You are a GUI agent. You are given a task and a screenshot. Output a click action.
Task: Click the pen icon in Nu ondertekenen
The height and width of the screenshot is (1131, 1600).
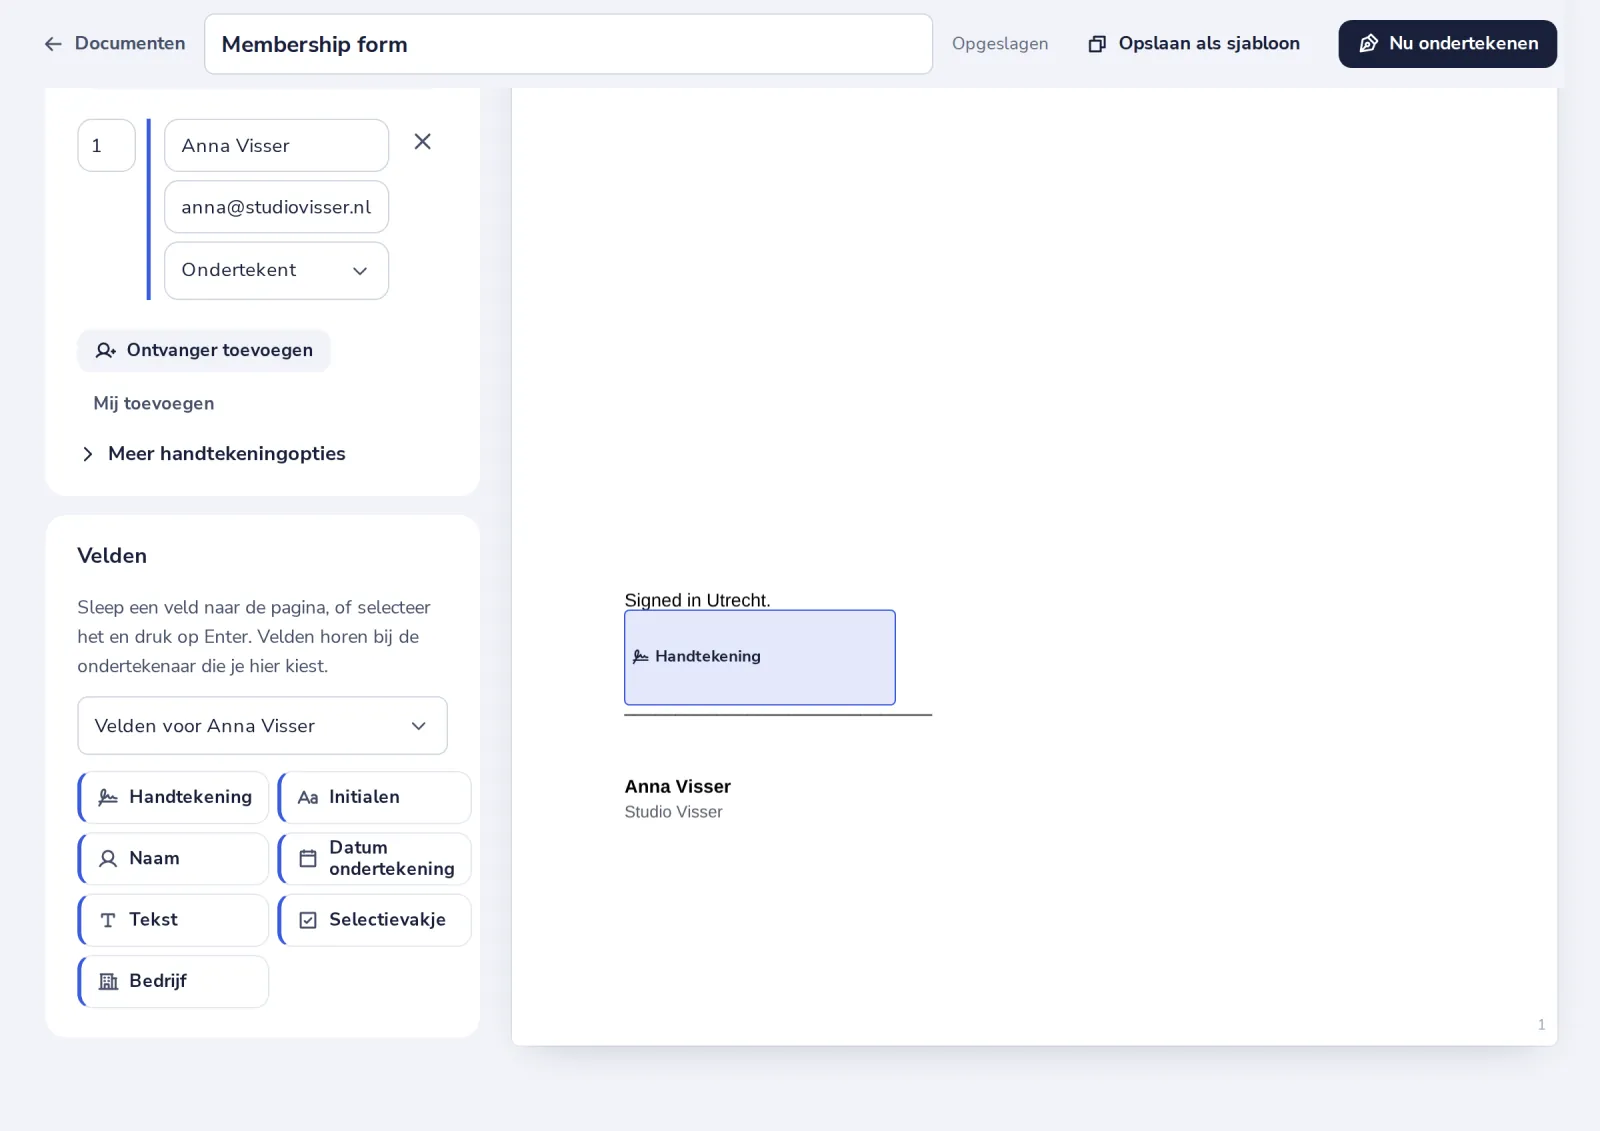tap(1369, 44)
